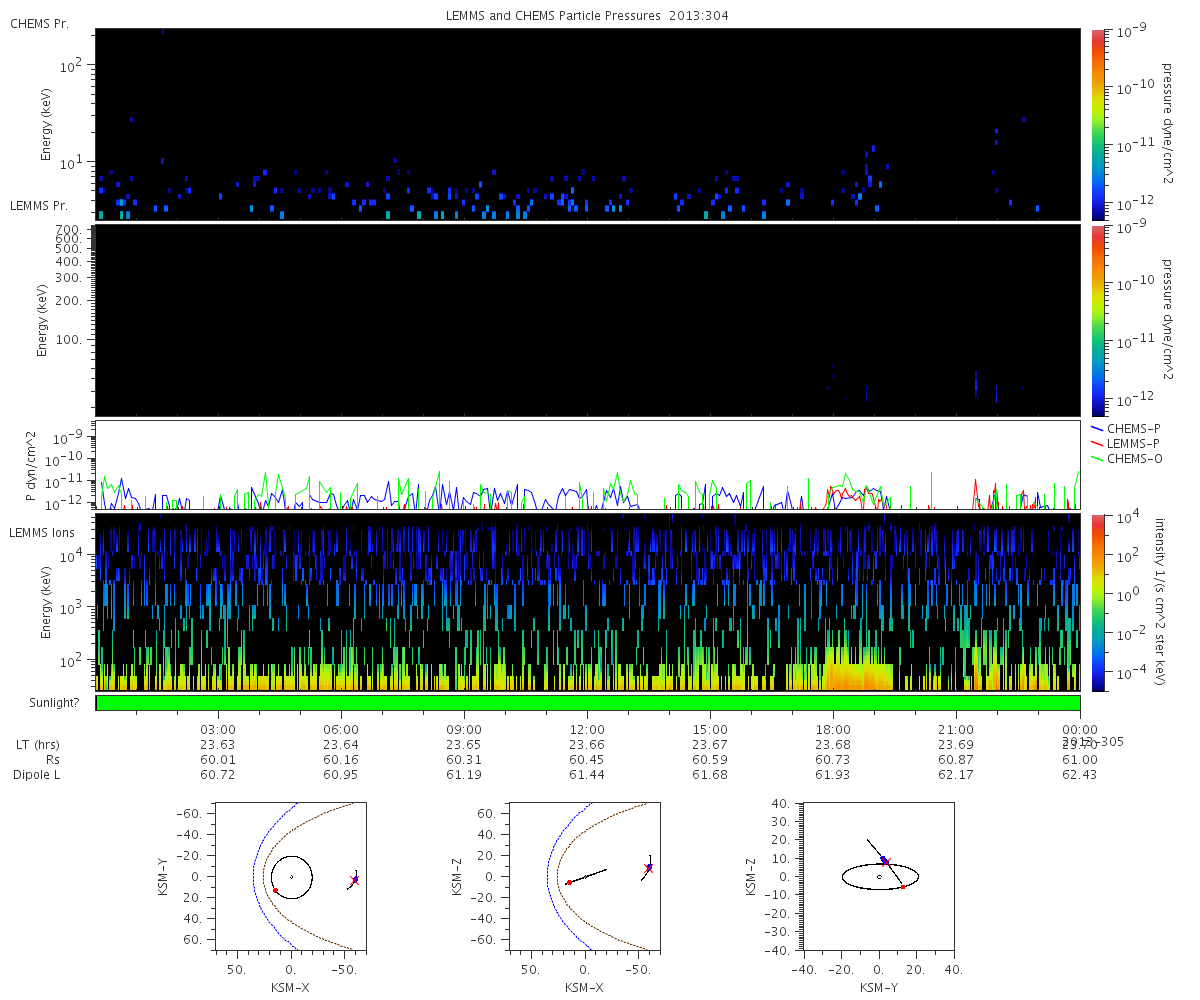
Task: Click the CHEMS-O green legend entry
Action: (x=1127, y=458)
